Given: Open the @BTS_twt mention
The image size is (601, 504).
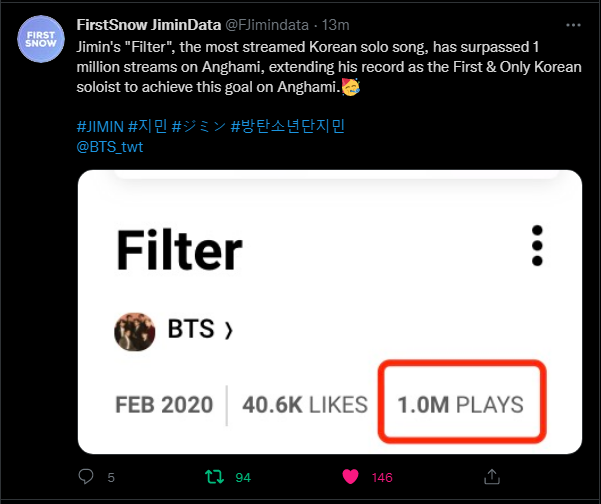Looking at the screenshot, I should tap(110, 147).
